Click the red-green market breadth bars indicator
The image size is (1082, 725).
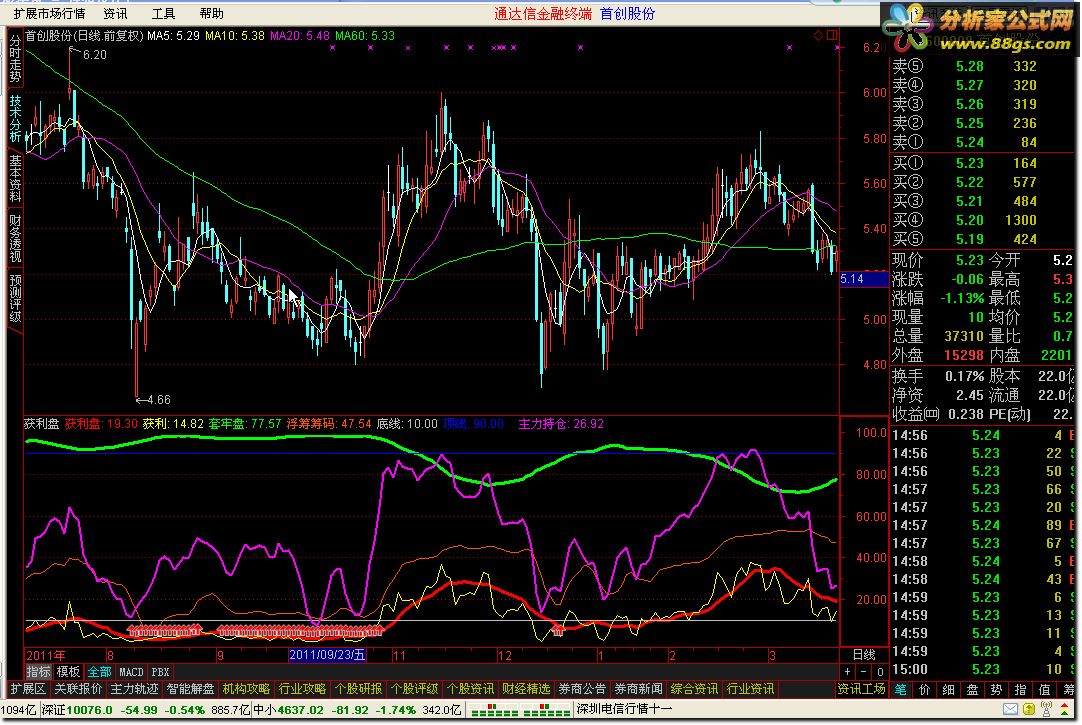[520, 710]
